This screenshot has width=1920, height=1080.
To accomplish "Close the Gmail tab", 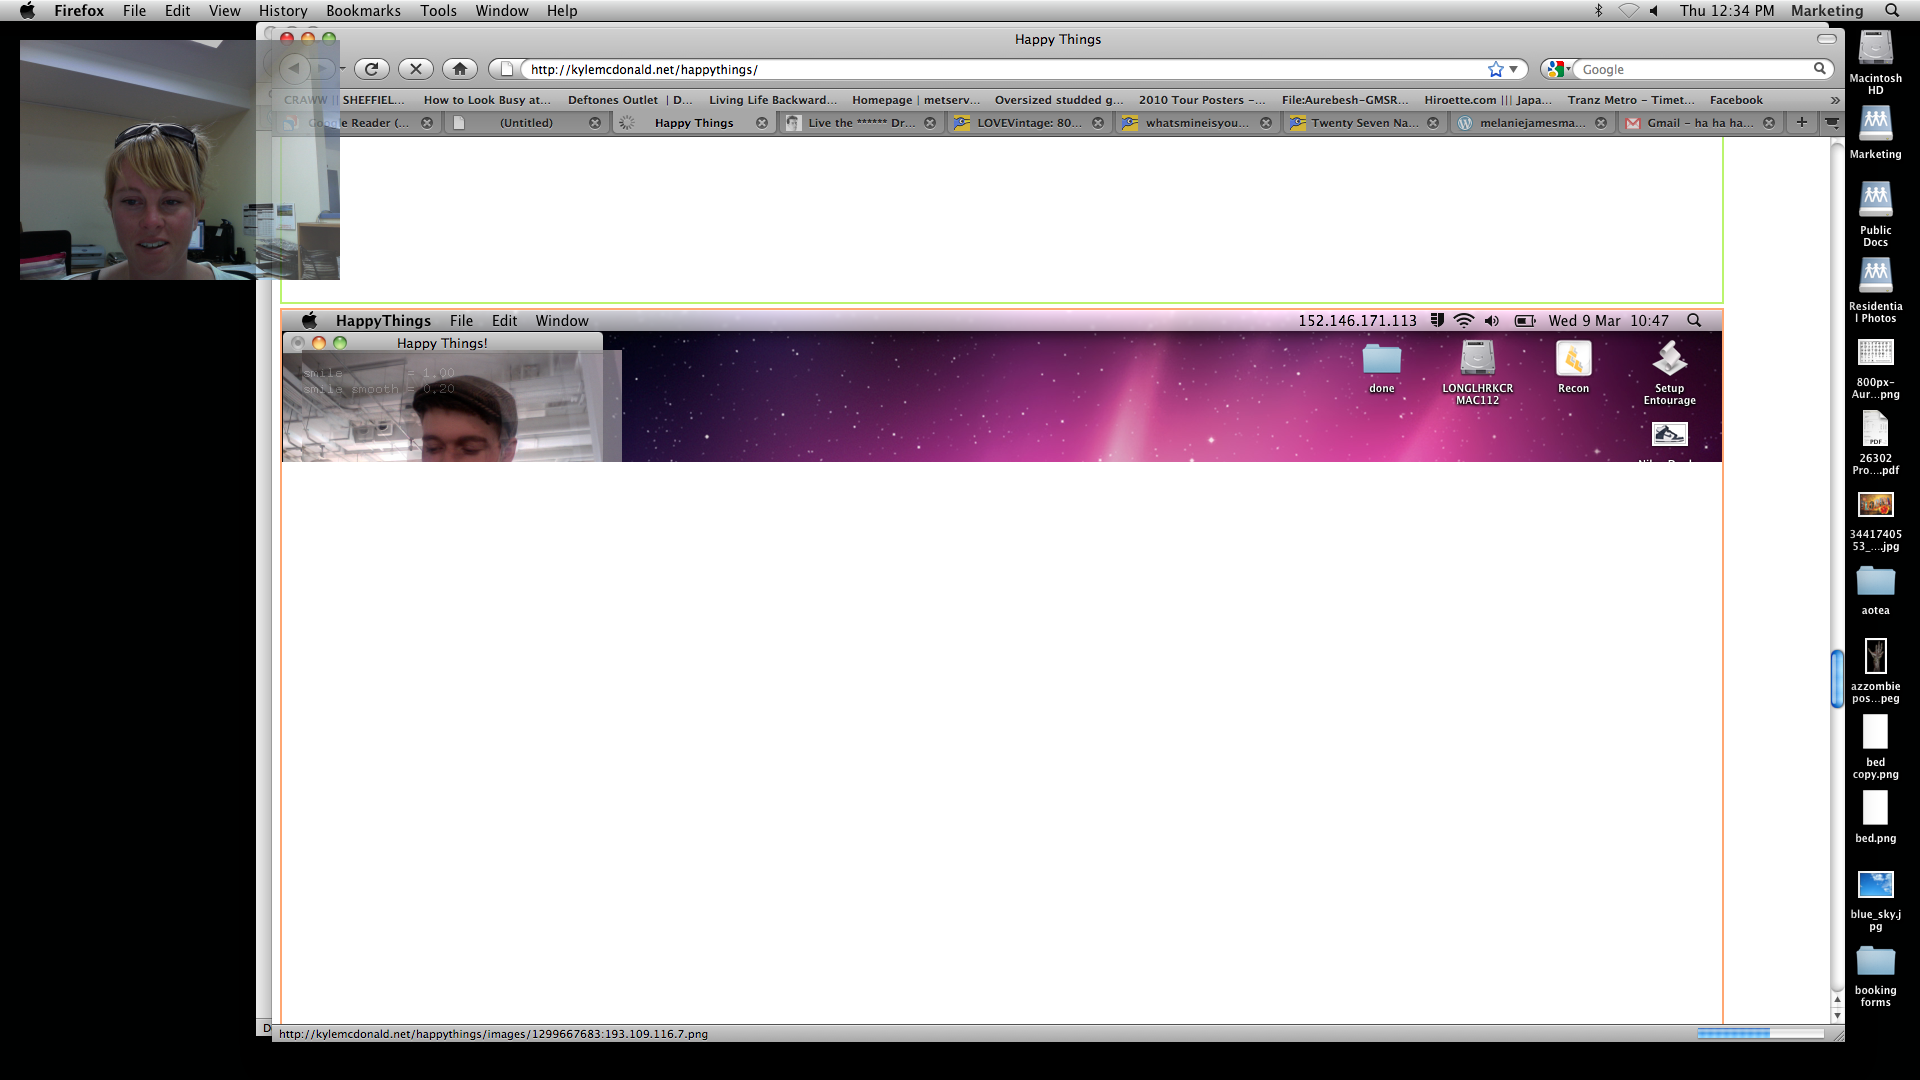I will pos(1769,123).
